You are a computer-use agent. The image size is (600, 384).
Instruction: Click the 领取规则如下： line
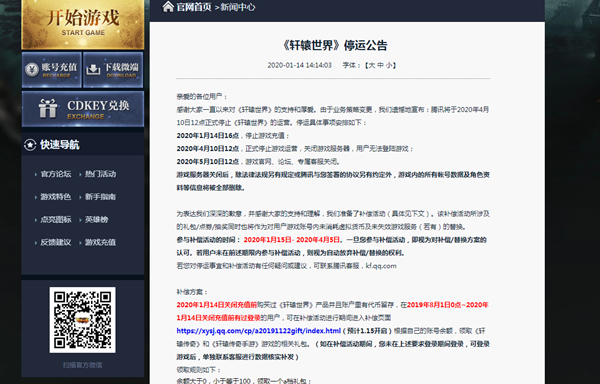[x=199, y=370]
